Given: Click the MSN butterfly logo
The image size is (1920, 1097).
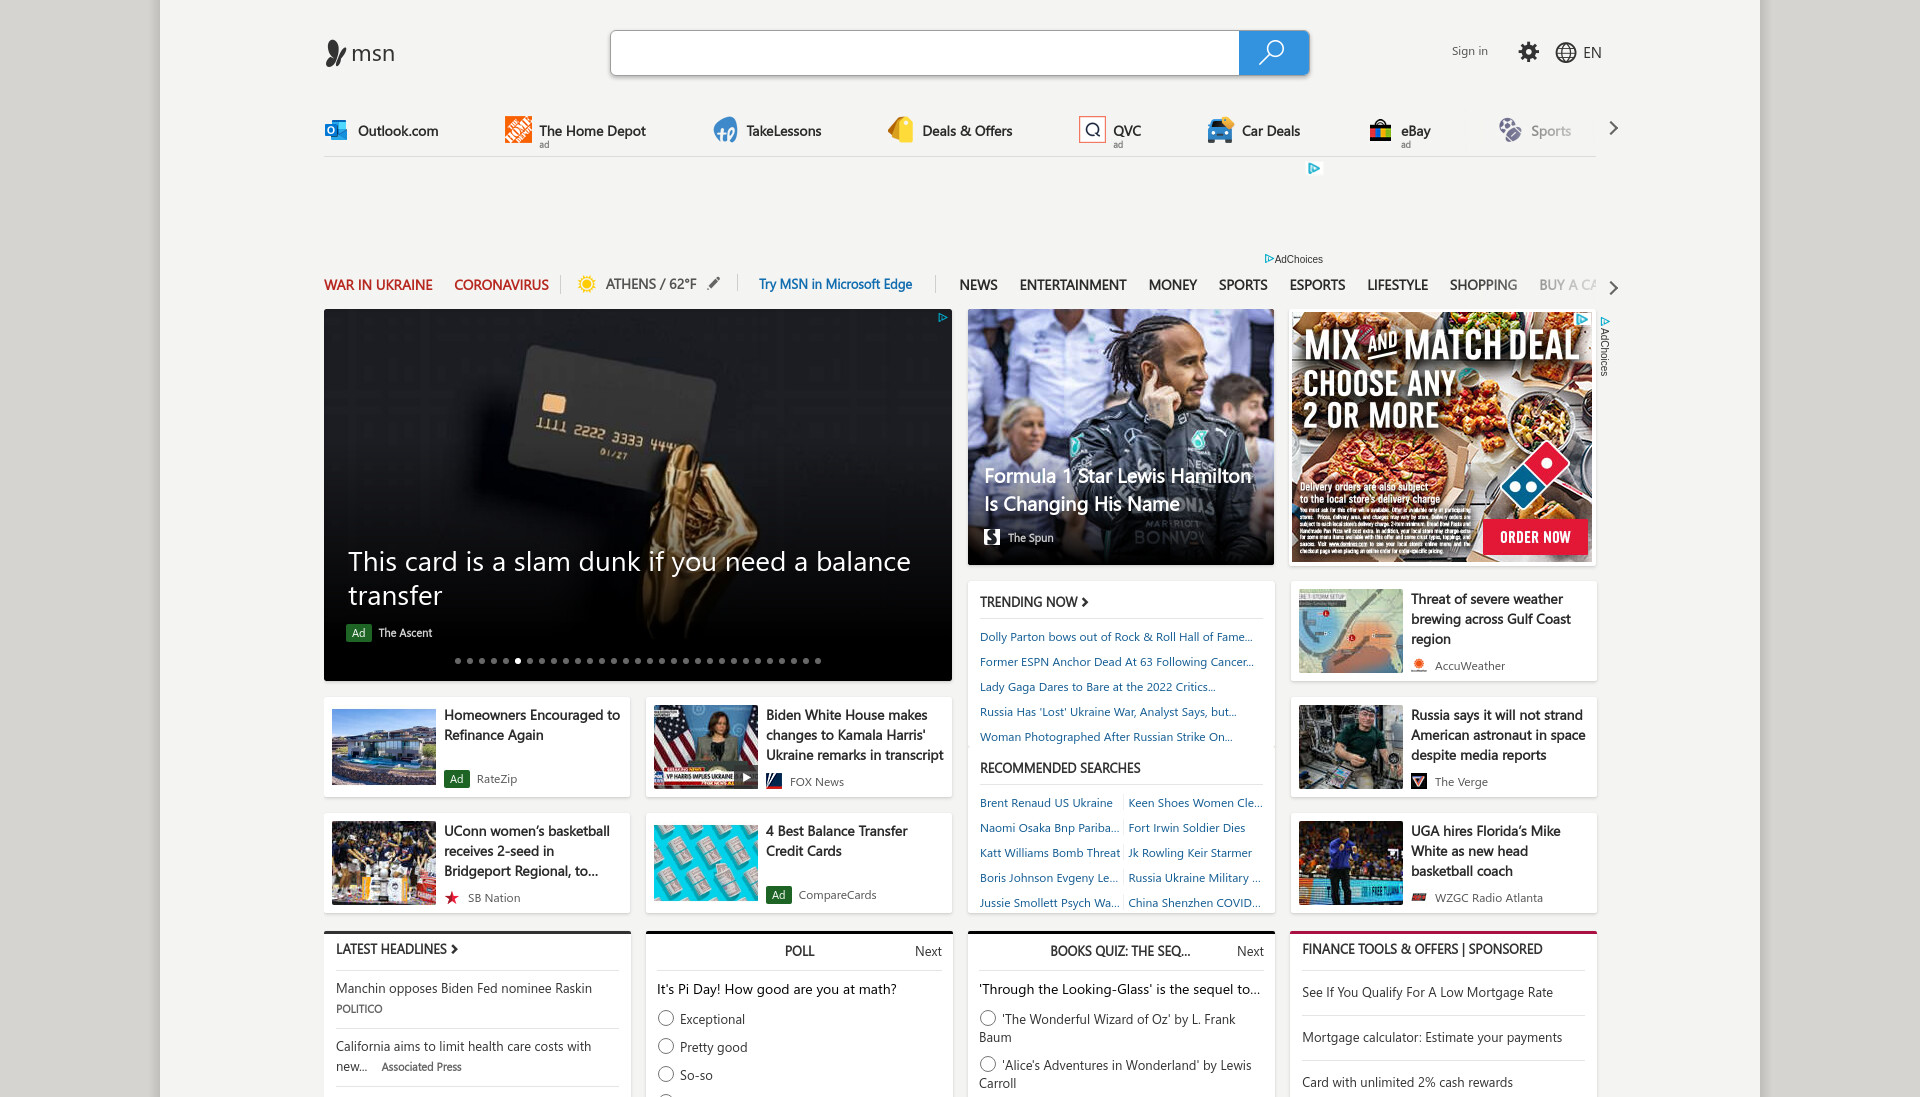Looking at the screenshot, I should pos(335,53).
